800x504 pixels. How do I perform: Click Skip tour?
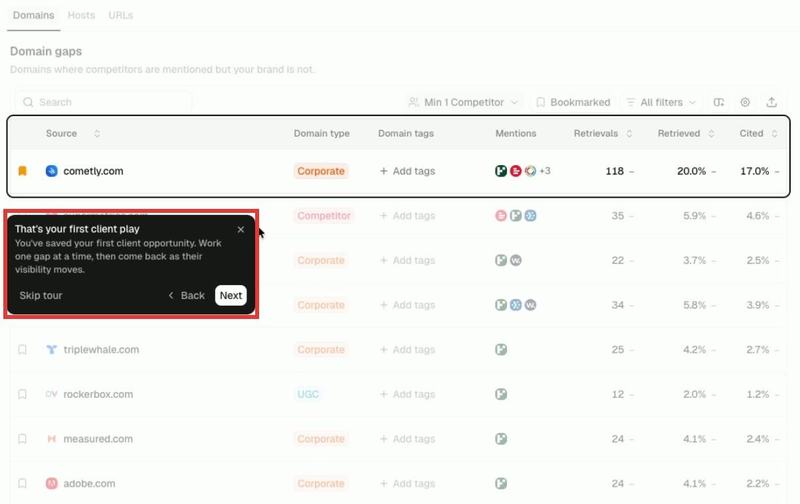tap(41, 295)
